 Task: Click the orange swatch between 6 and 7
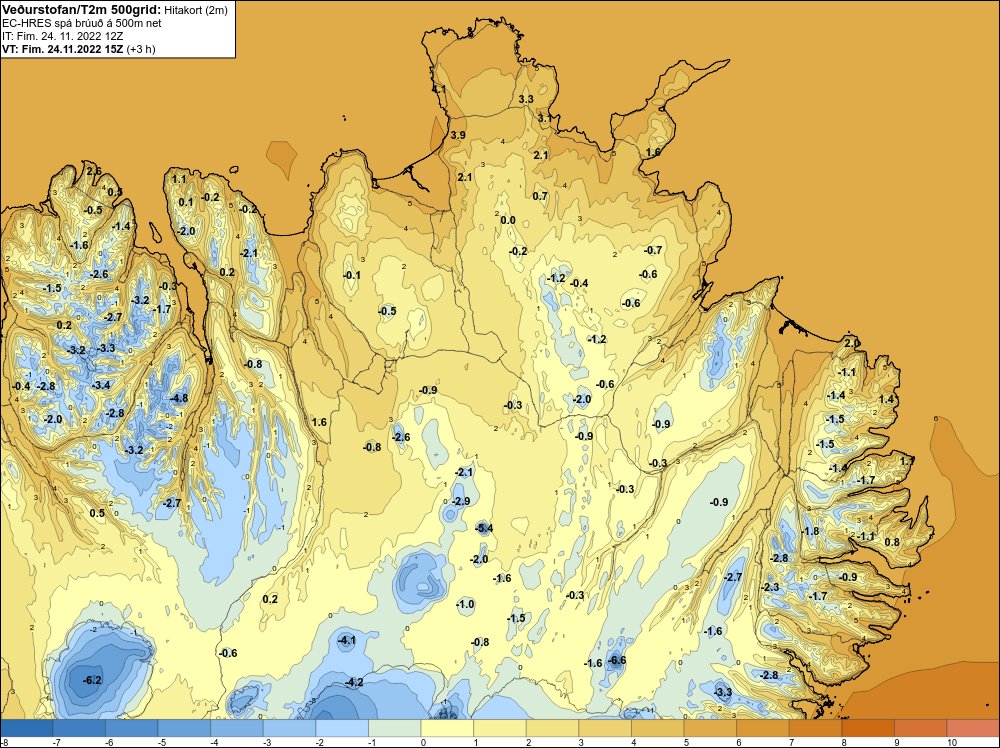762,728
